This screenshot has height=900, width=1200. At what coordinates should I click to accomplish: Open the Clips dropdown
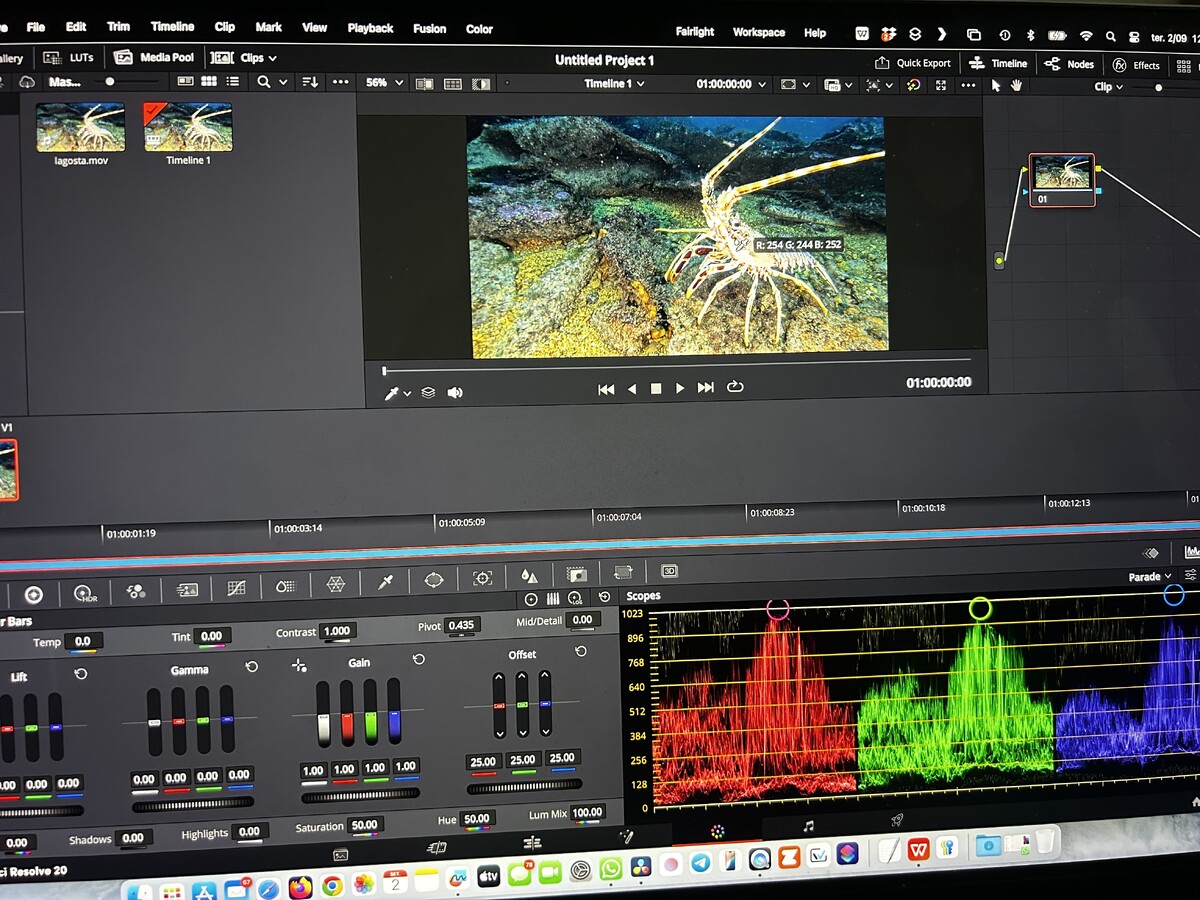(x=246, y=58)
